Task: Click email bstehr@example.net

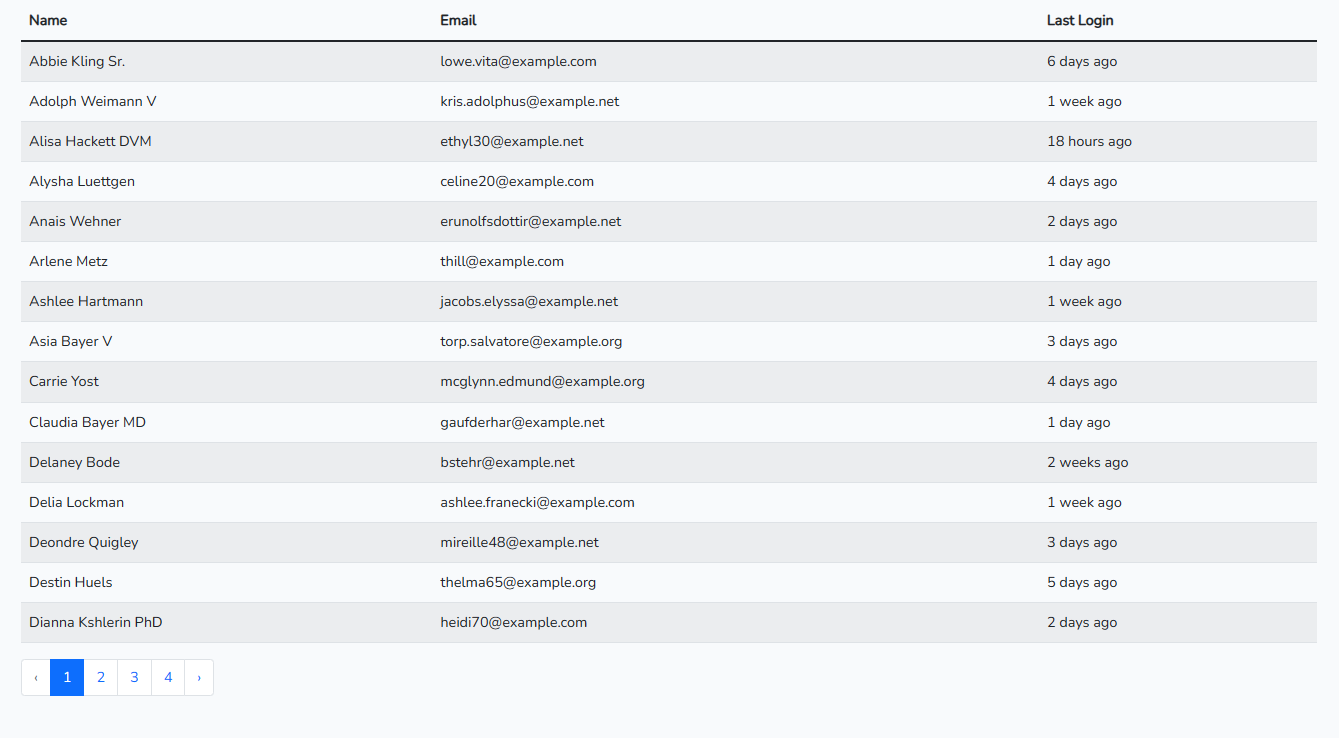Action: [507, 462]
